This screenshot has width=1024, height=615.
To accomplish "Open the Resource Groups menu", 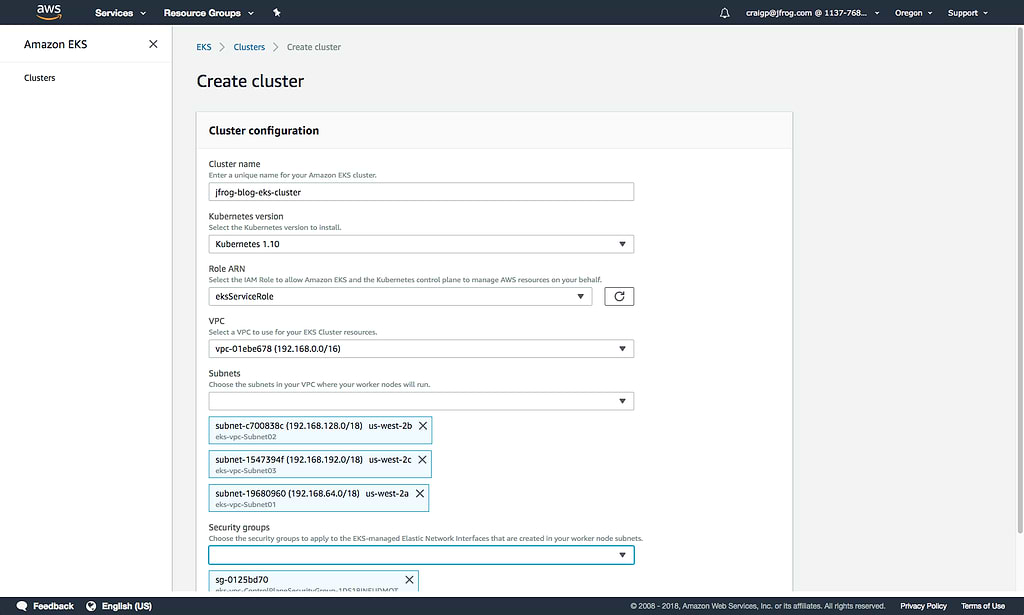I will click(x=208, y=12).
